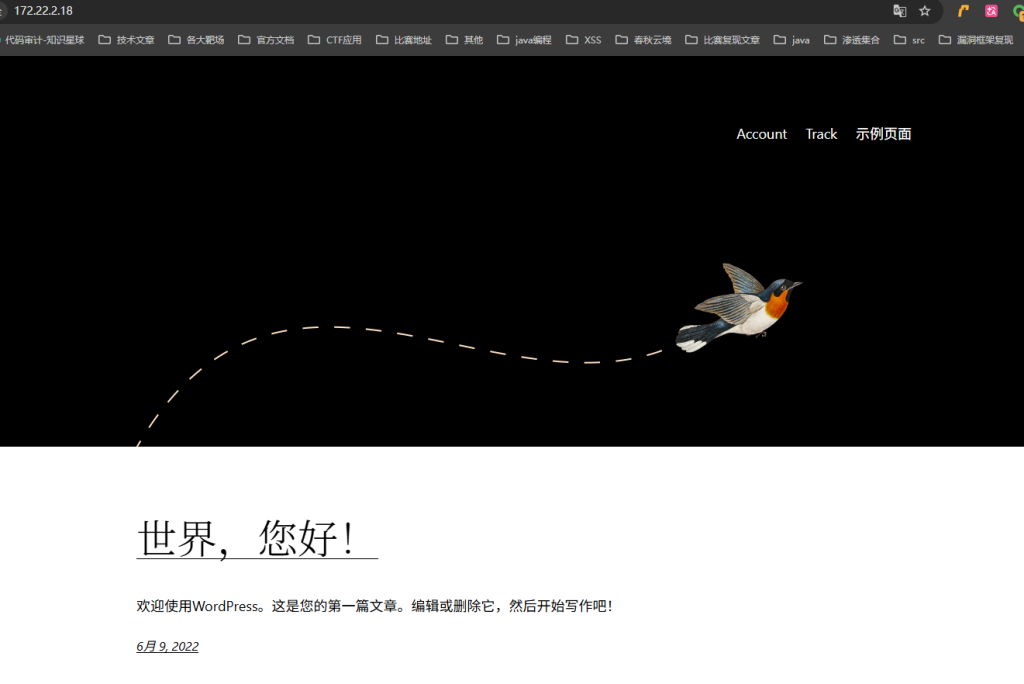Click the orange hook-shaped extension icon
1024x684 pixels.
click(964, 11)
